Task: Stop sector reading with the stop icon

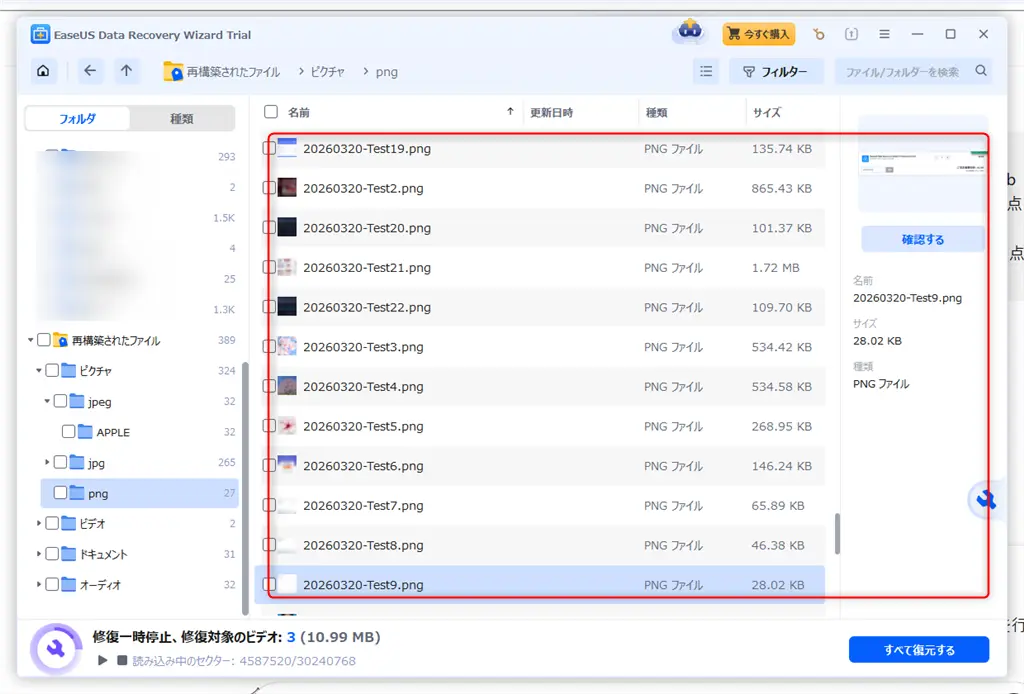Action: pos(124,659)
